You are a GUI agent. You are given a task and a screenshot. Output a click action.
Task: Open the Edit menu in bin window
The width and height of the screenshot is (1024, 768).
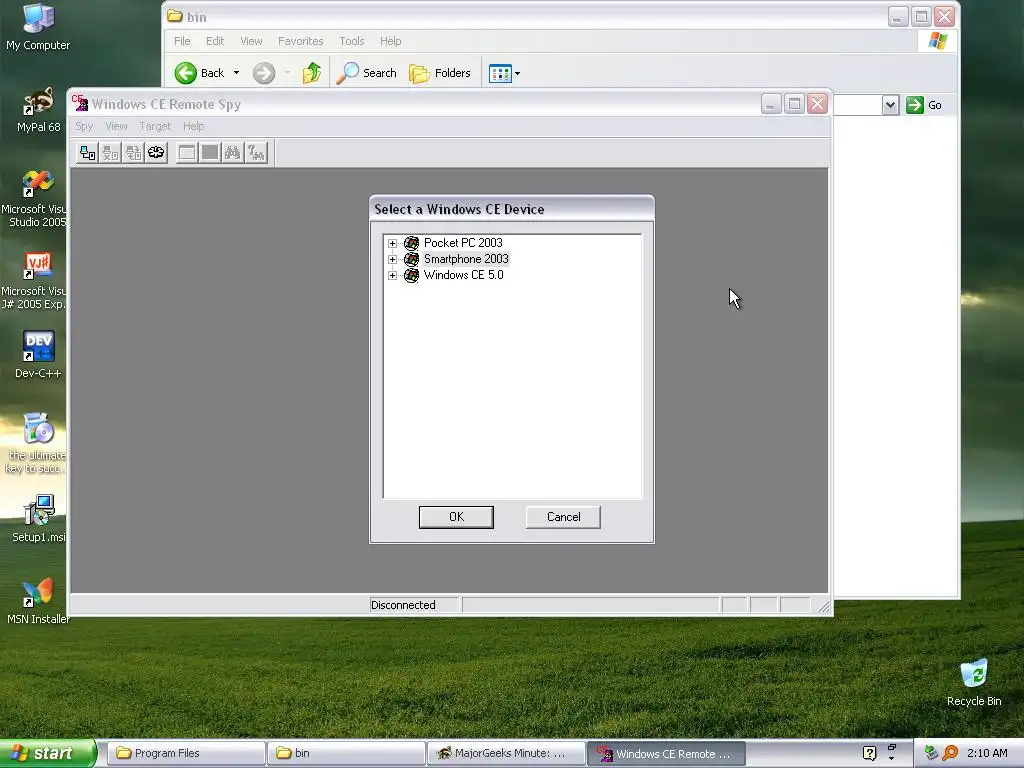point(215,41)
